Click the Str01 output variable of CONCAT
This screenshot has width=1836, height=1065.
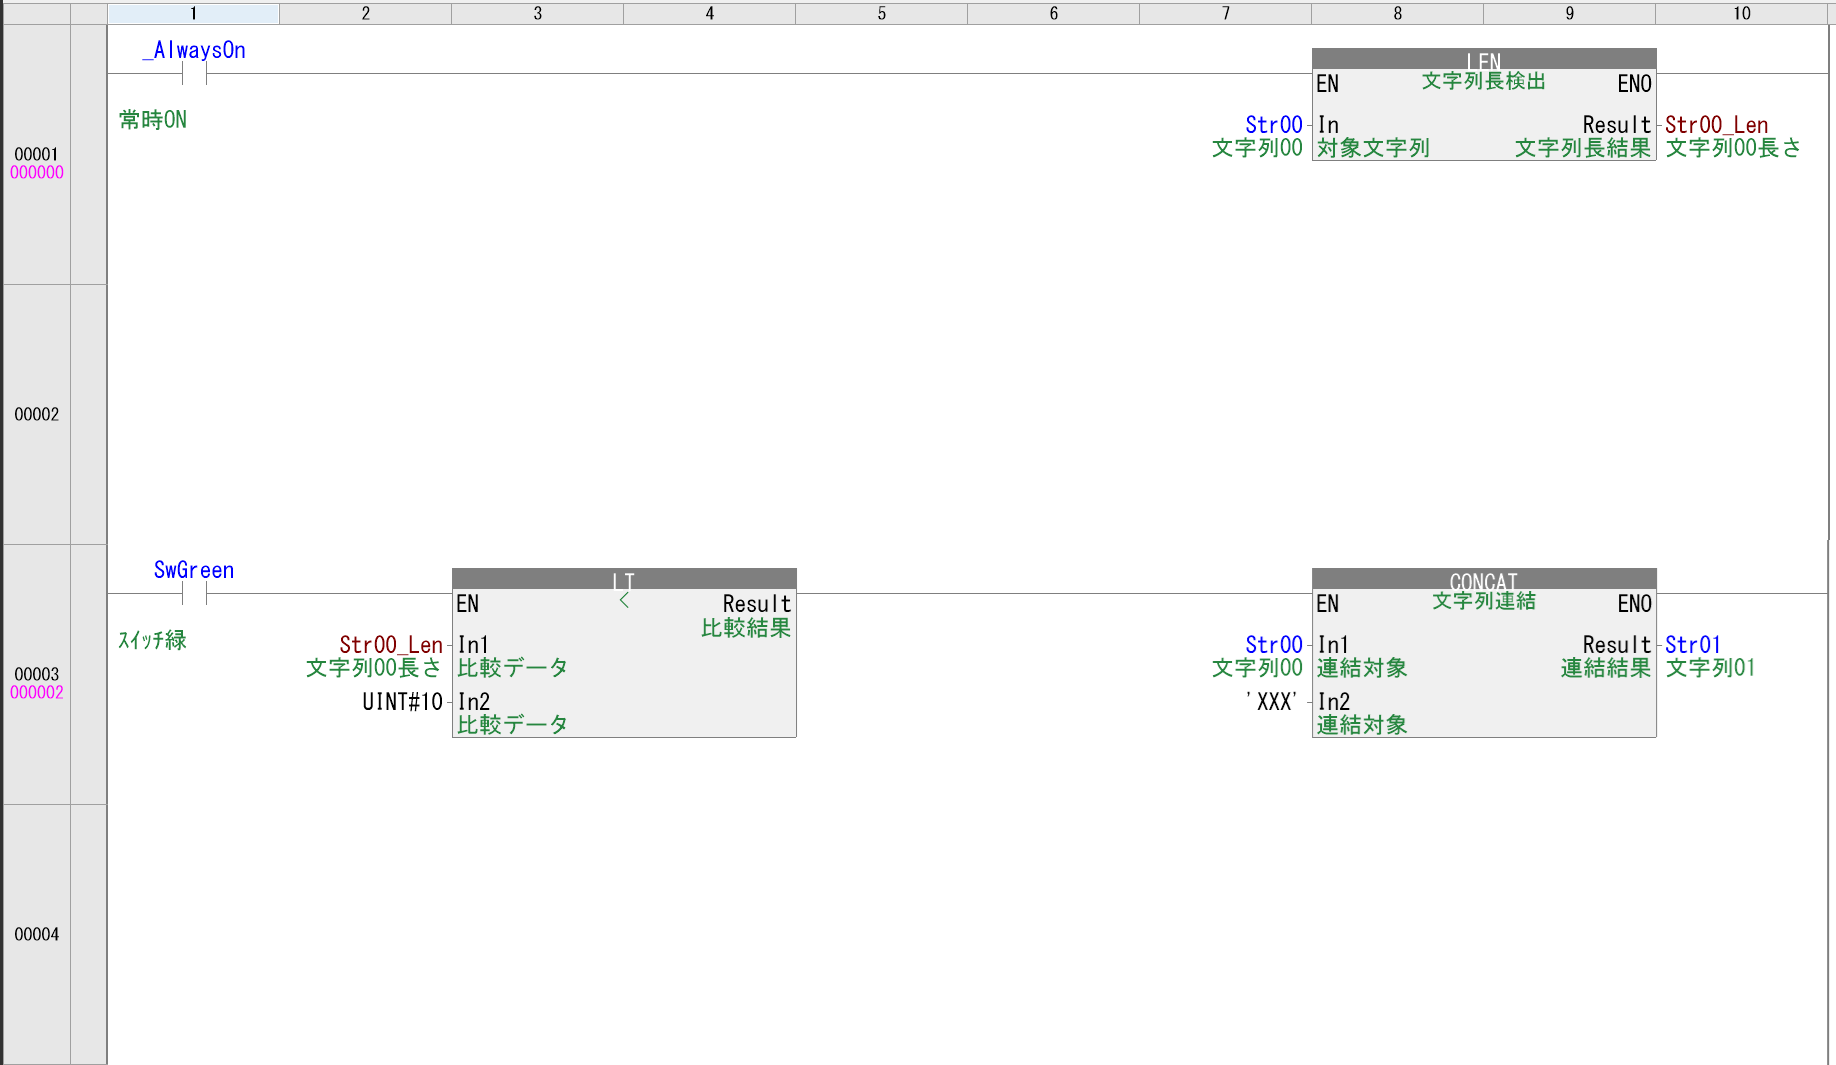(x=1692, y=645)
